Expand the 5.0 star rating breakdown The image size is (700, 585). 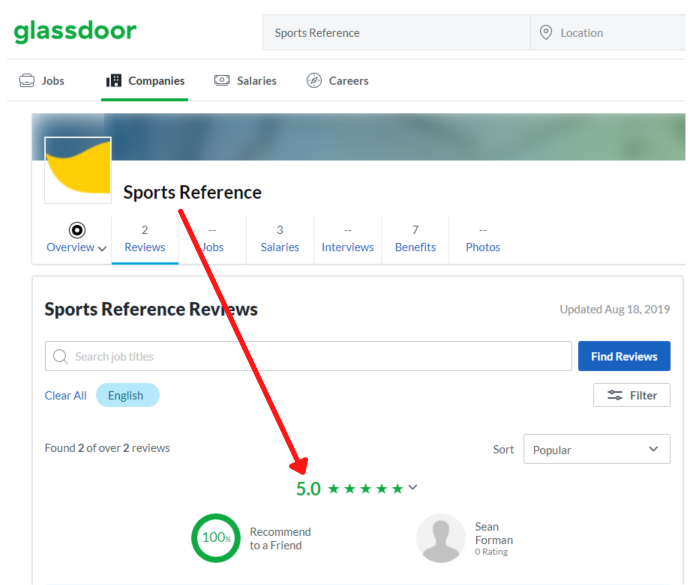click(x=413, y=488)
